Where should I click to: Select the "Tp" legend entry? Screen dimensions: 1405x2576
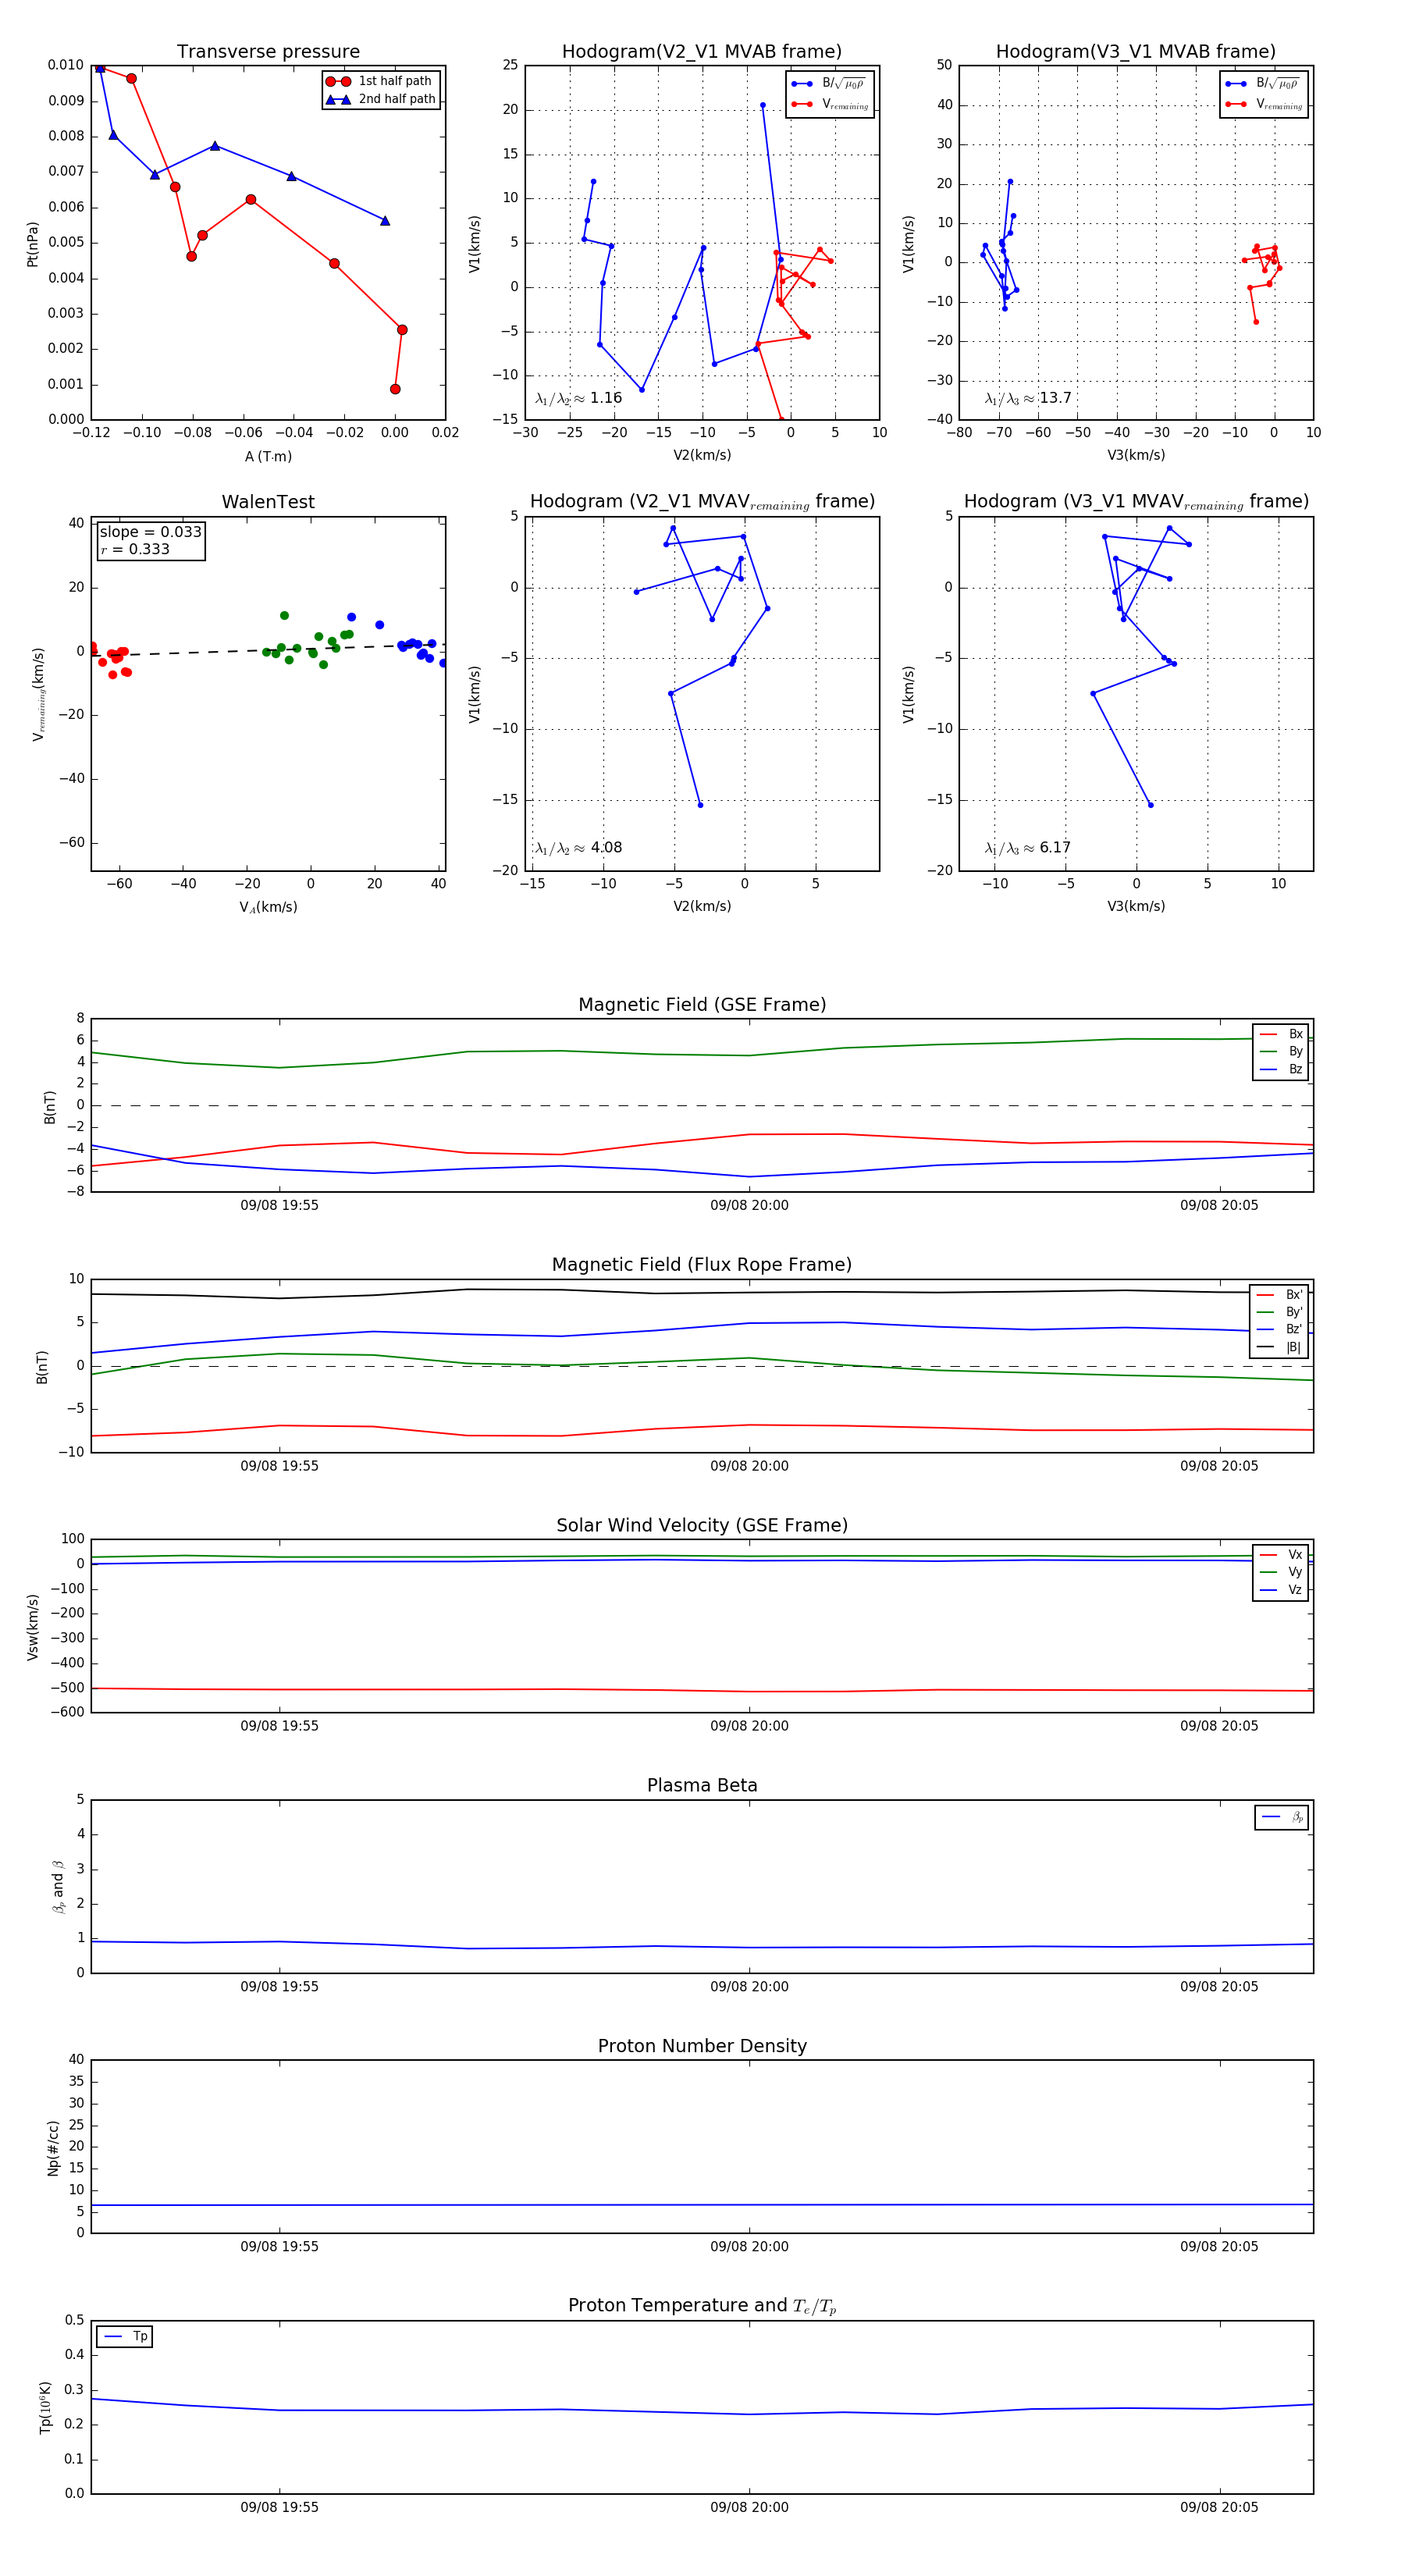(125, 2336)
